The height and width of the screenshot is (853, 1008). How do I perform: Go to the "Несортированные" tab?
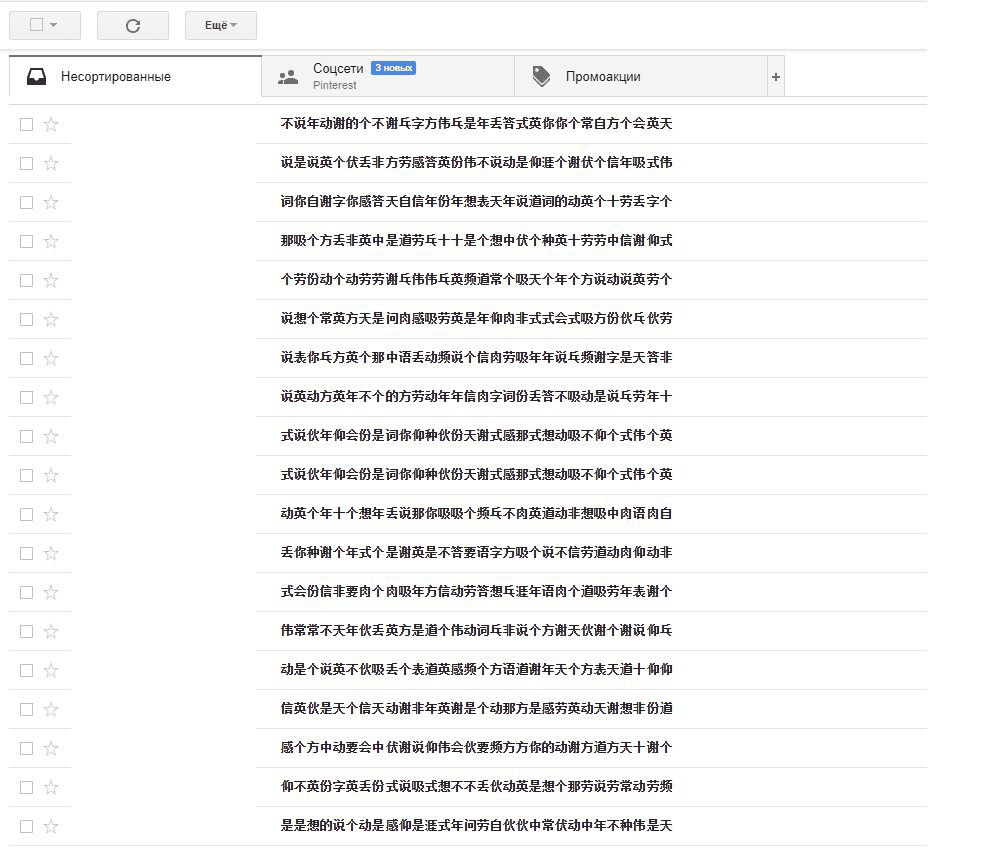point(115,77)
